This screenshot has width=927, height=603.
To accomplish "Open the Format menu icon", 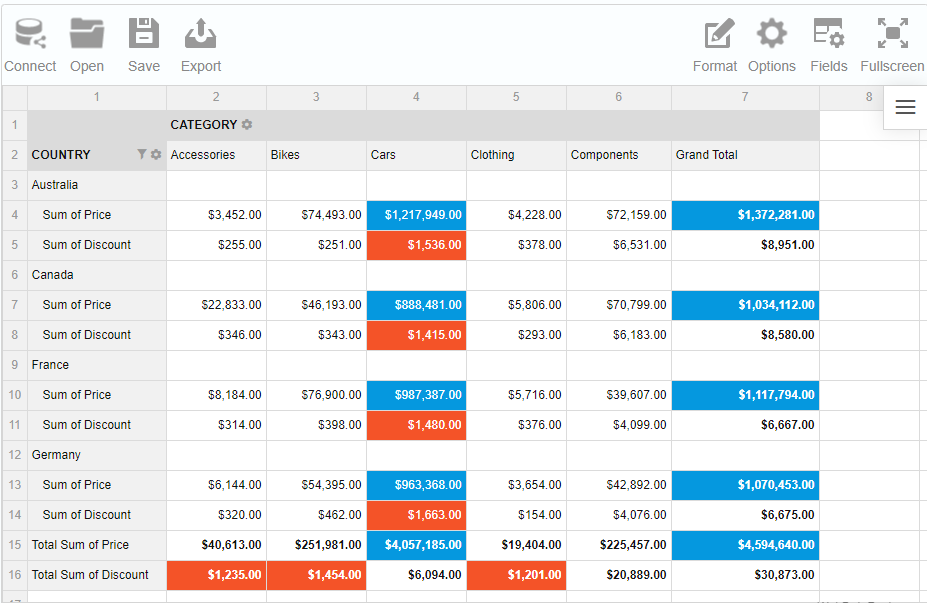I will (715, 35).
